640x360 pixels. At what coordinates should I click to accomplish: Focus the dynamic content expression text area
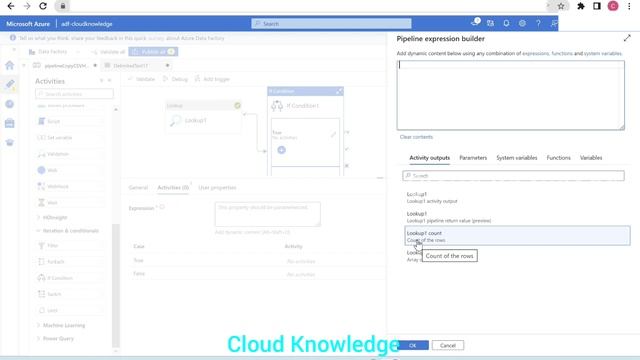coord(511,96)
